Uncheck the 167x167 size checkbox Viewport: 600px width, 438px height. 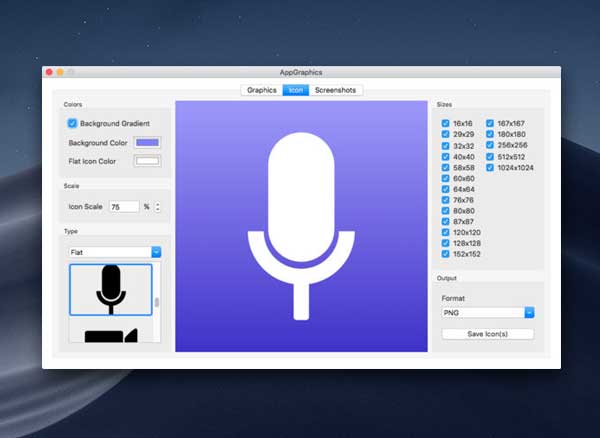point(490,123)
